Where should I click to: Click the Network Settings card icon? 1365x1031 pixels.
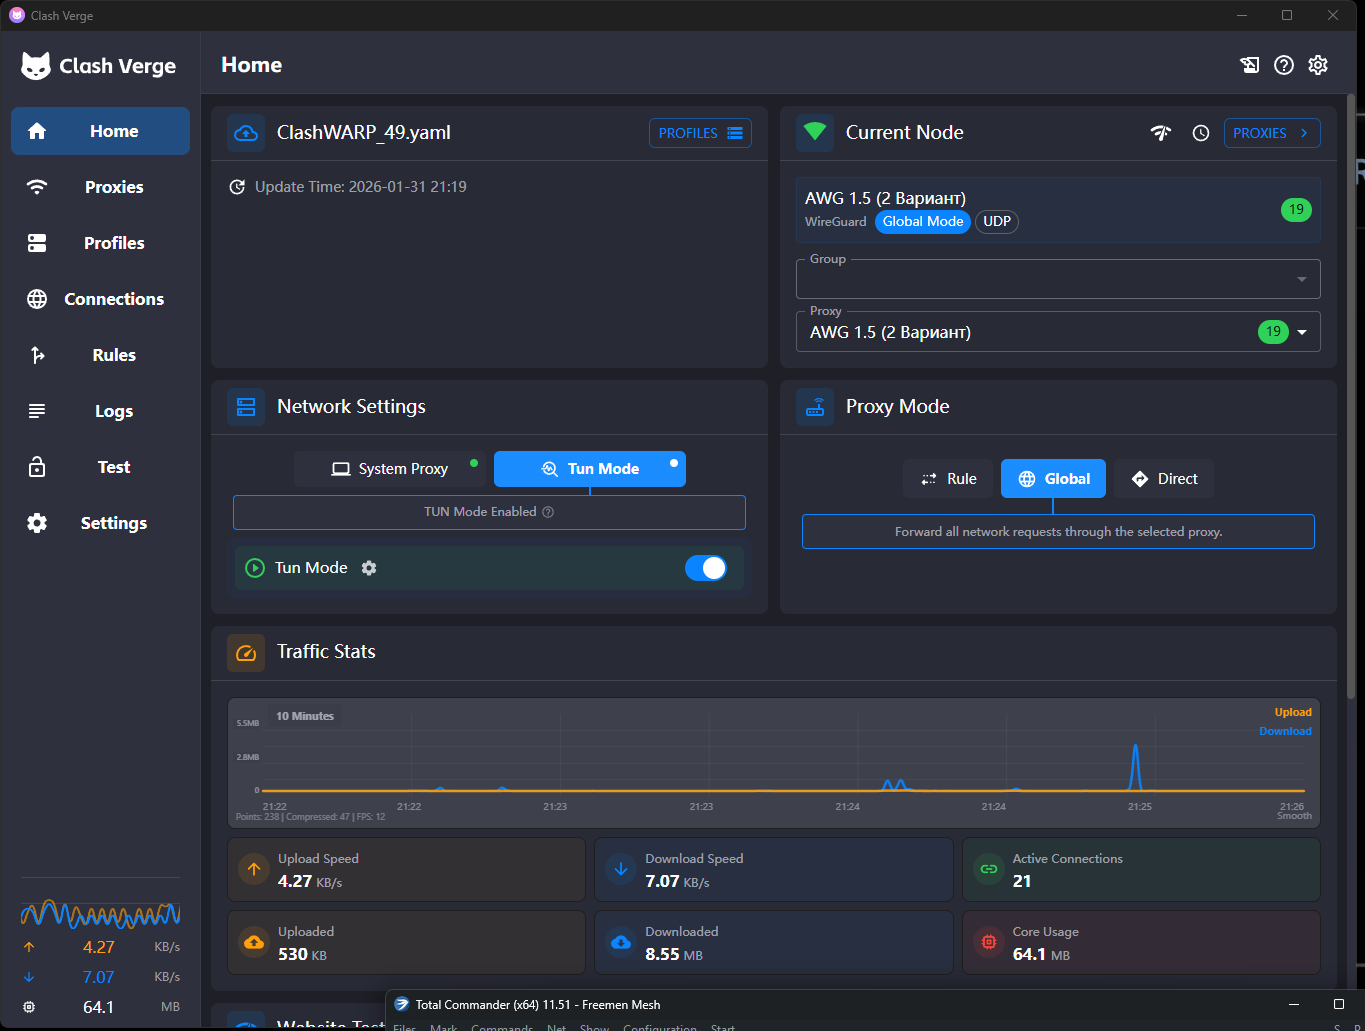tap(246, 407)
